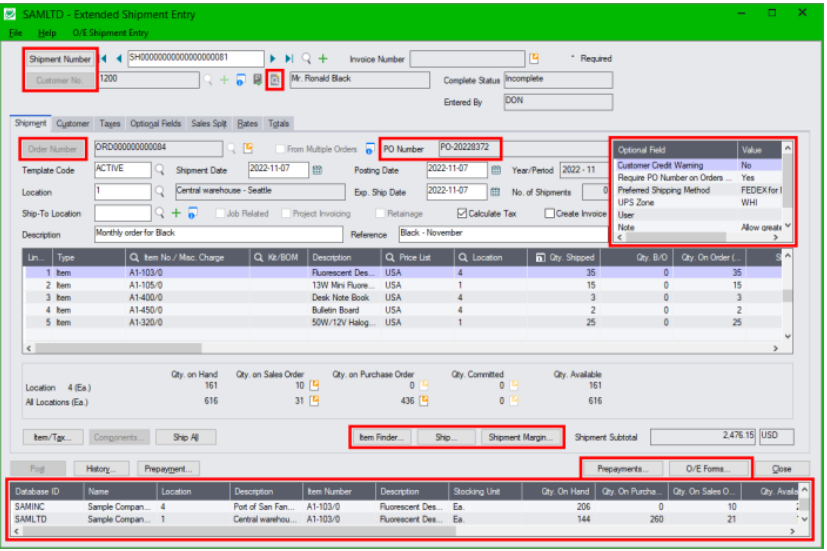Image resolution: width=827 pixels, height=551 pixels.
Task: Click info icon beside From Multiple Orders
Action: [x=370, y=149]
